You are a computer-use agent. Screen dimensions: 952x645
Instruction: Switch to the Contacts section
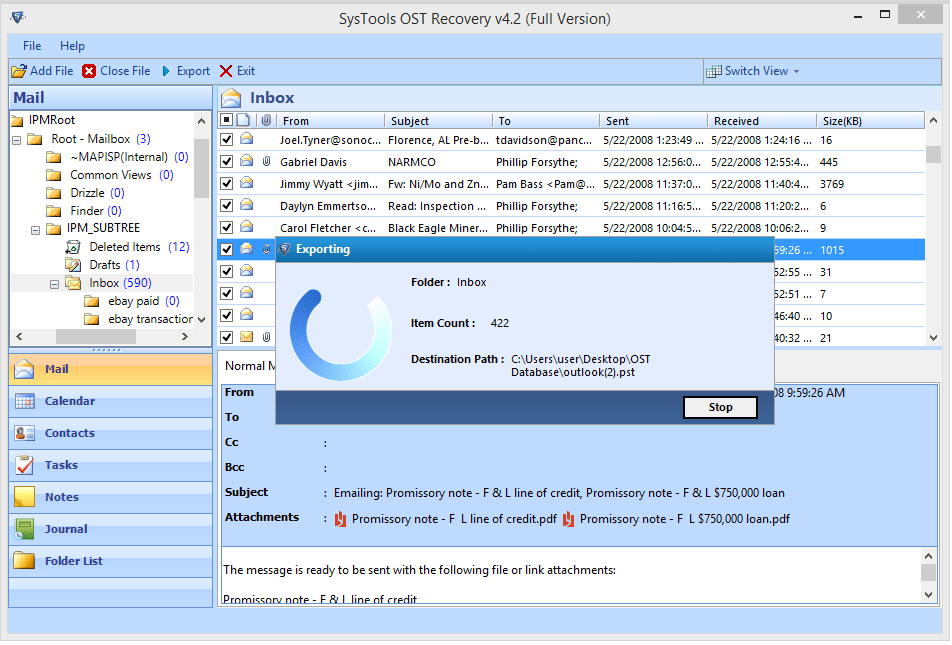(110, 434)
